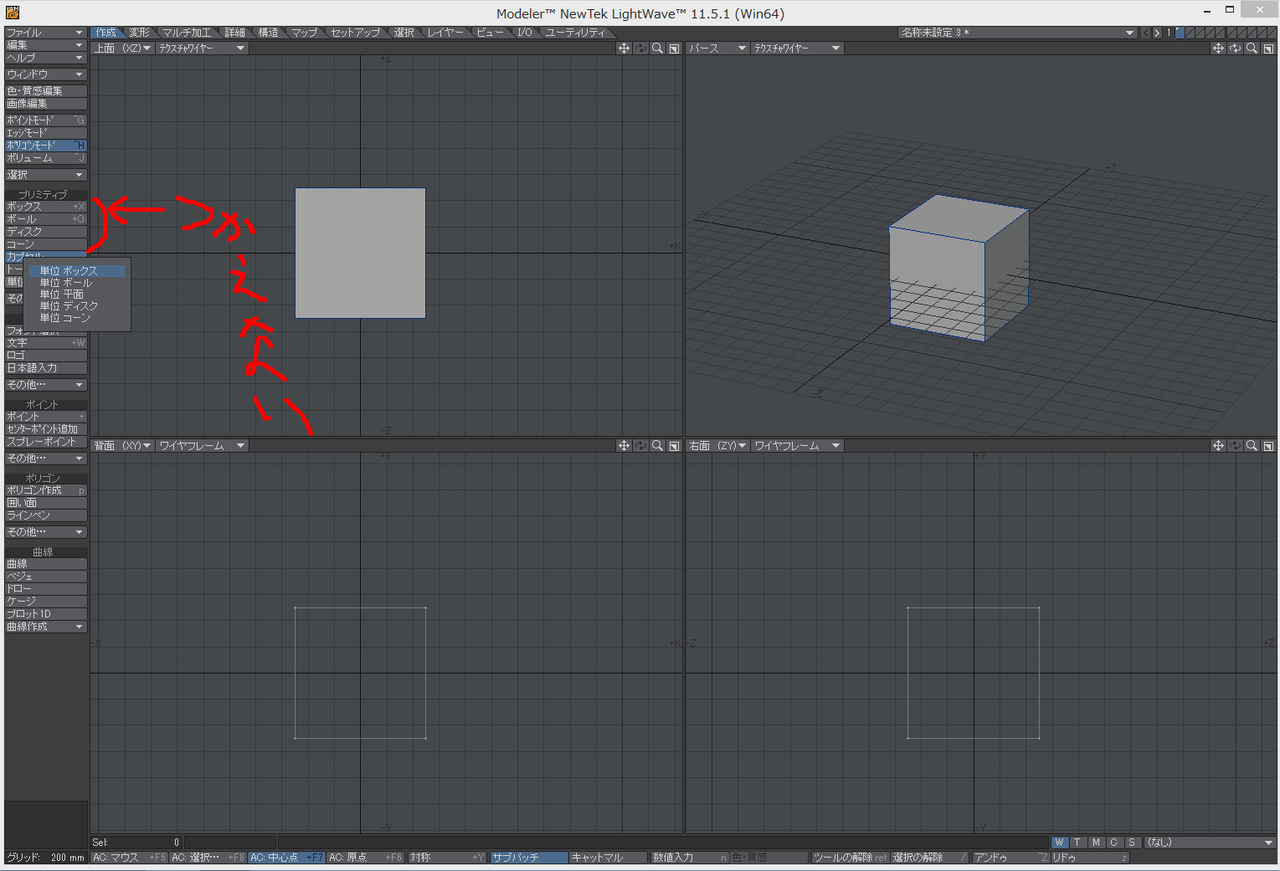Switch to the 変形 tab
1280x871 pixels.
tap(140, 33)
